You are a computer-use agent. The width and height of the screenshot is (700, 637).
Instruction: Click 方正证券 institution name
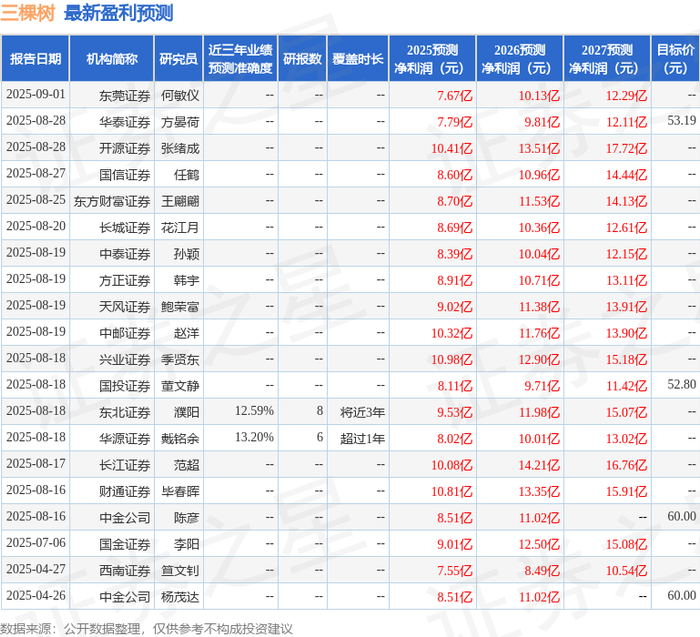[125, 280]
